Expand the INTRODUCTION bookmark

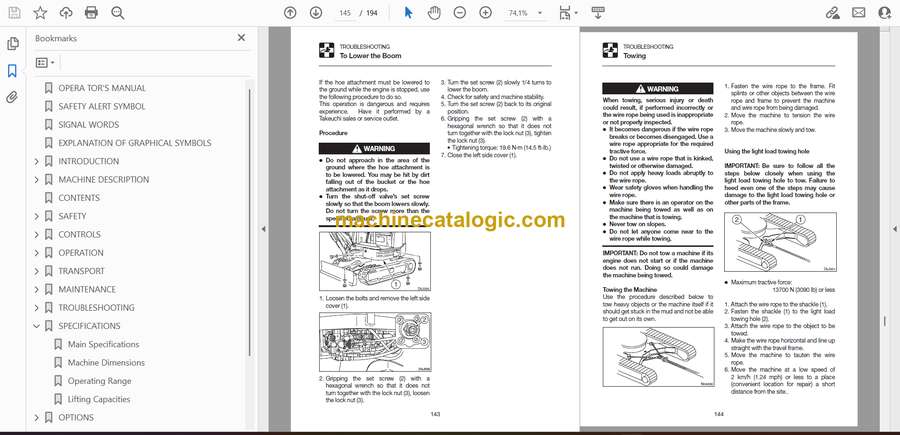37,161
